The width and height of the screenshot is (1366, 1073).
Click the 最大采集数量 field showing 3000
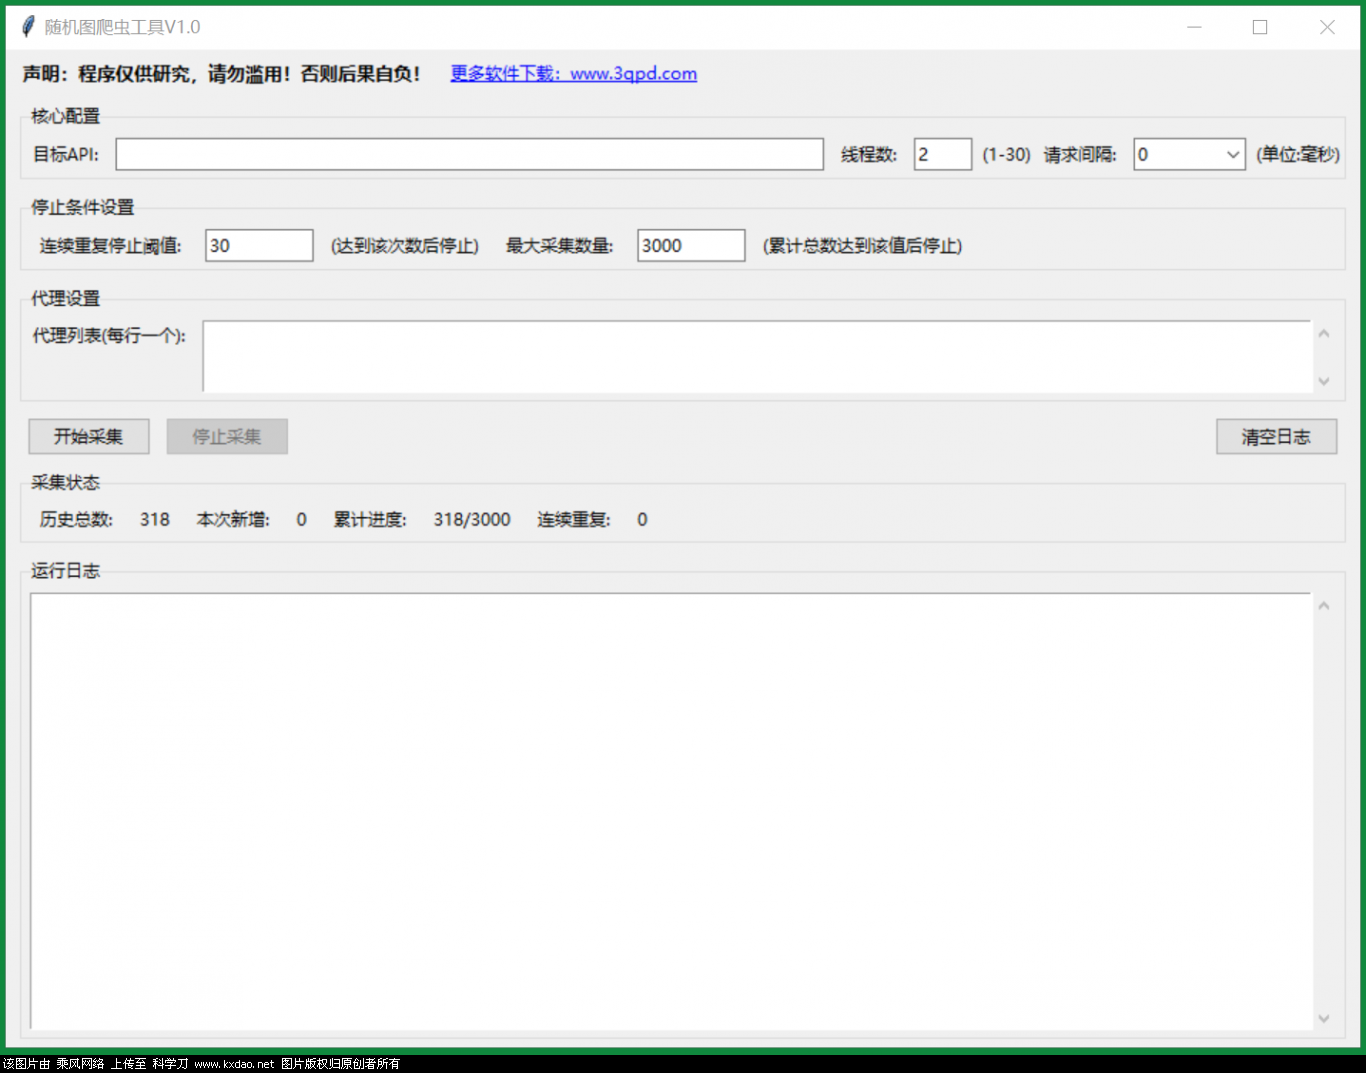point(690,246)
